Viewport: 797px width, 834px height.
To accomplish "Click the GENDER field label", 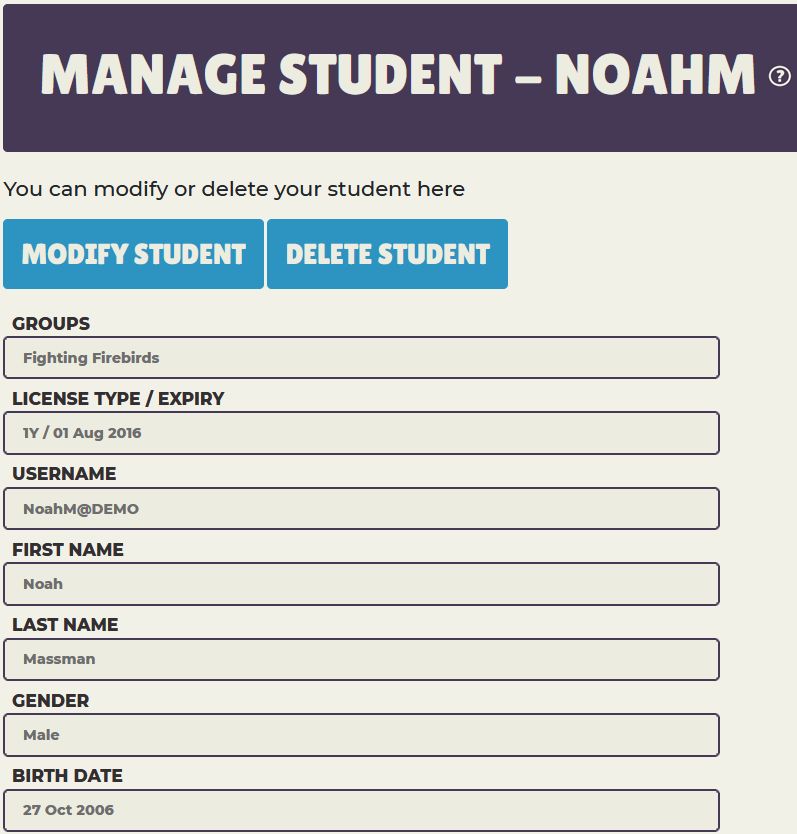I will click(x=49, y=700).
